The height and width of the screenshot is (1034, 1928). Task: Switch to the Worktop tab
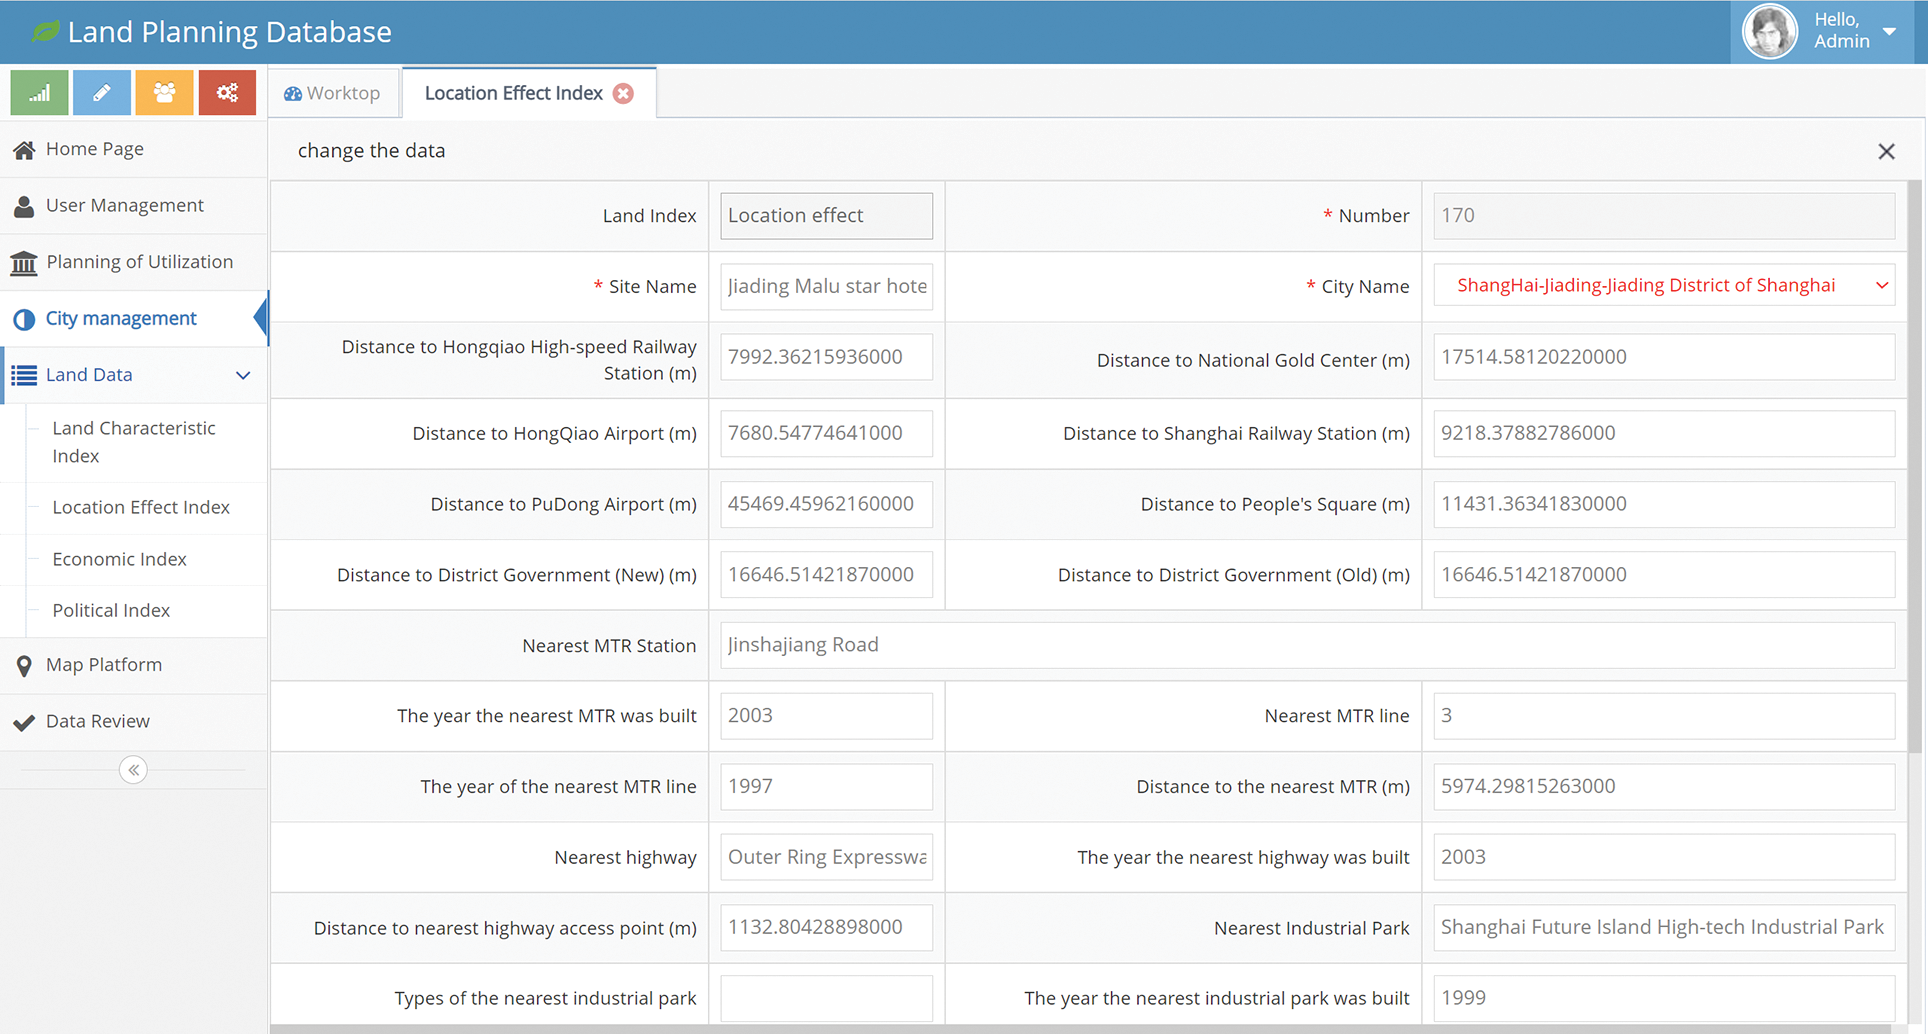332,93
